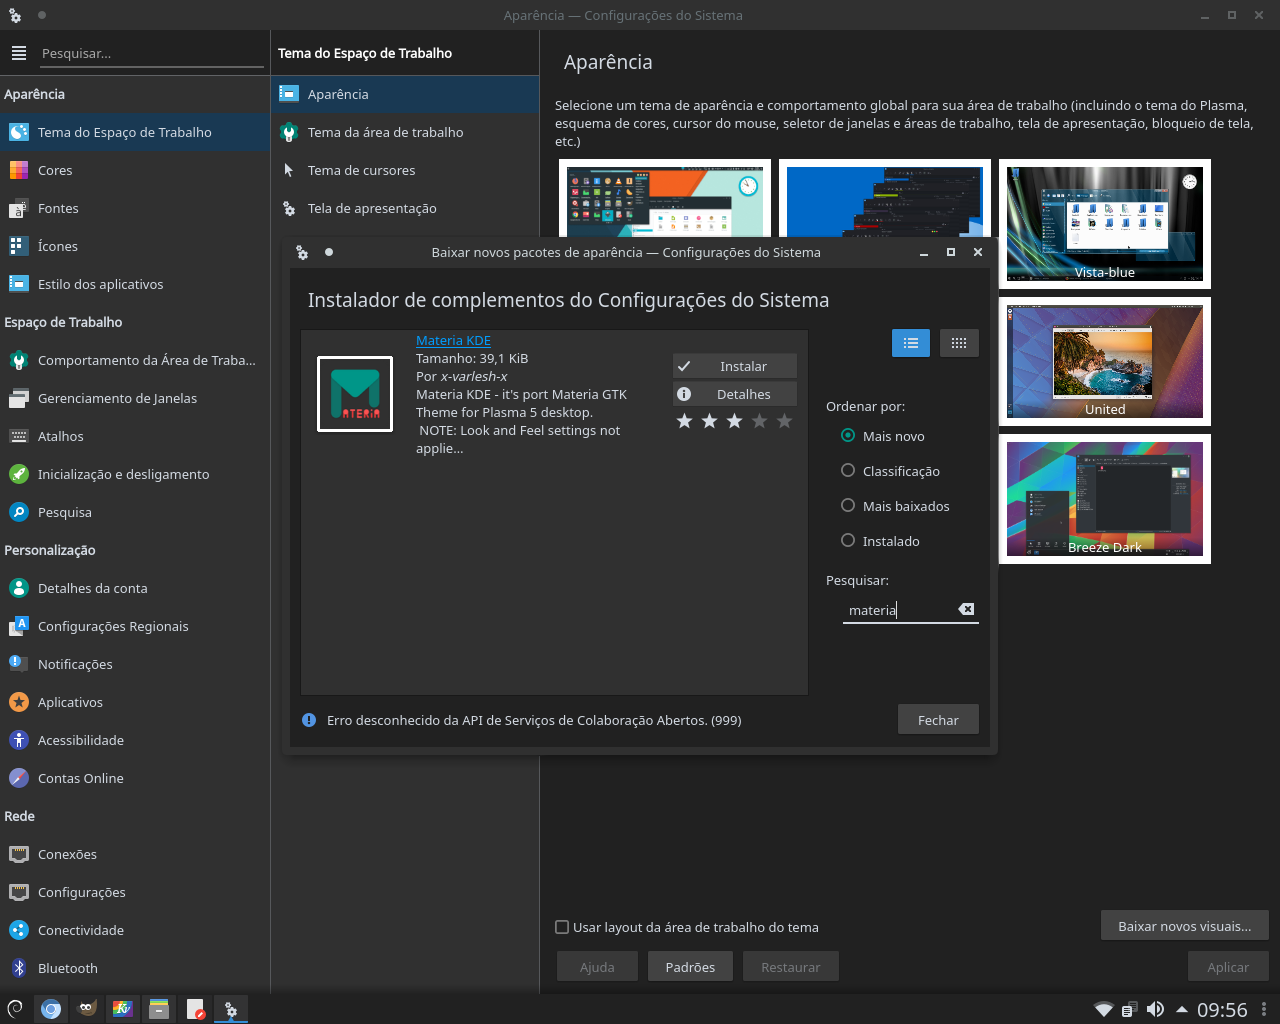Clear the materia search field text
This screenshot has width=1280, height=1024.
point(965,608)
